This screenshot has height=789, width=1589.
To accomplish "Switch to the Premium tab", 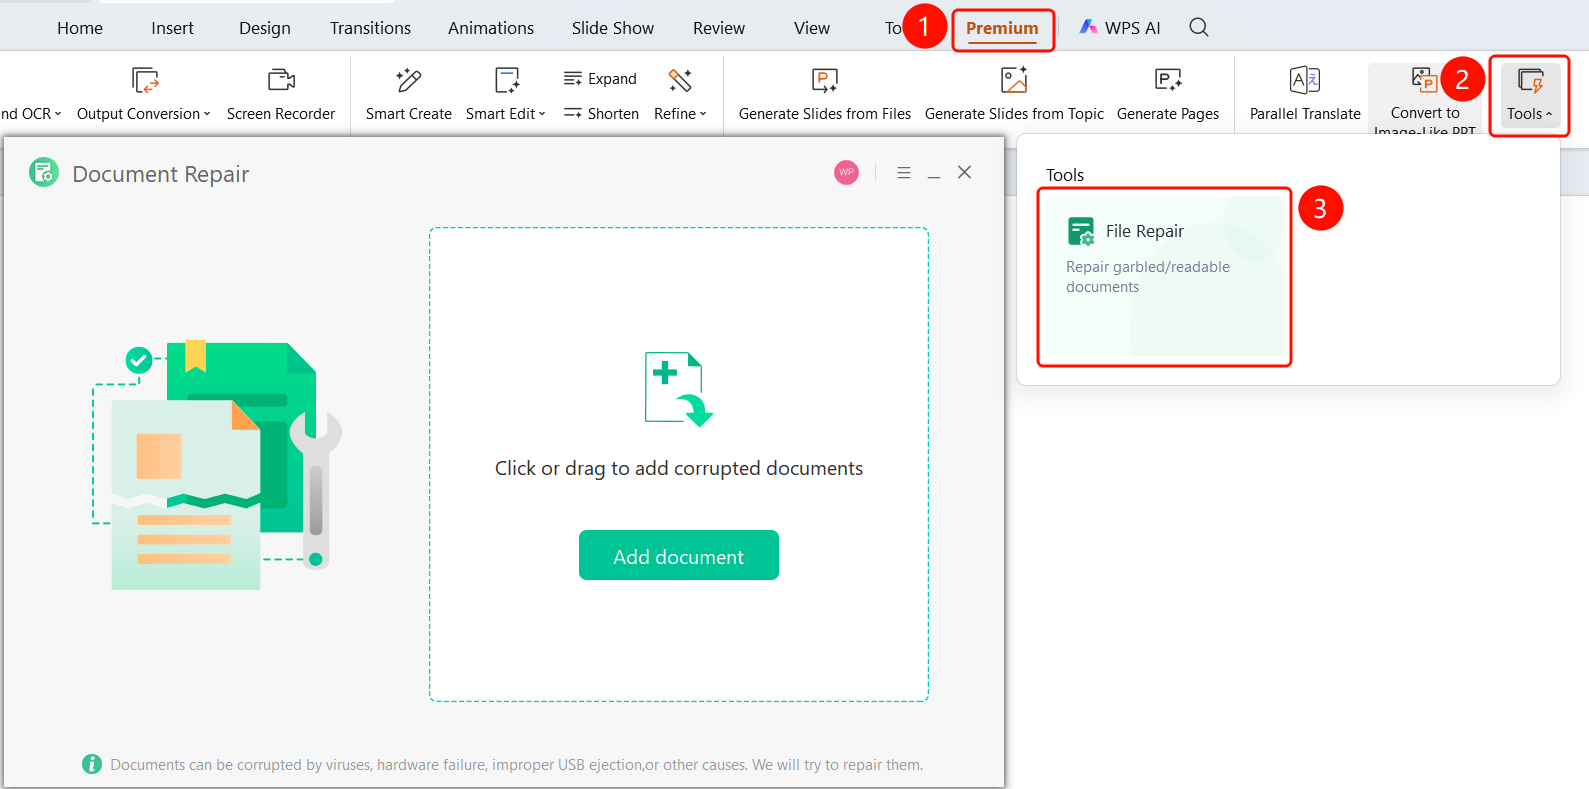I will tap(1002, 28).
